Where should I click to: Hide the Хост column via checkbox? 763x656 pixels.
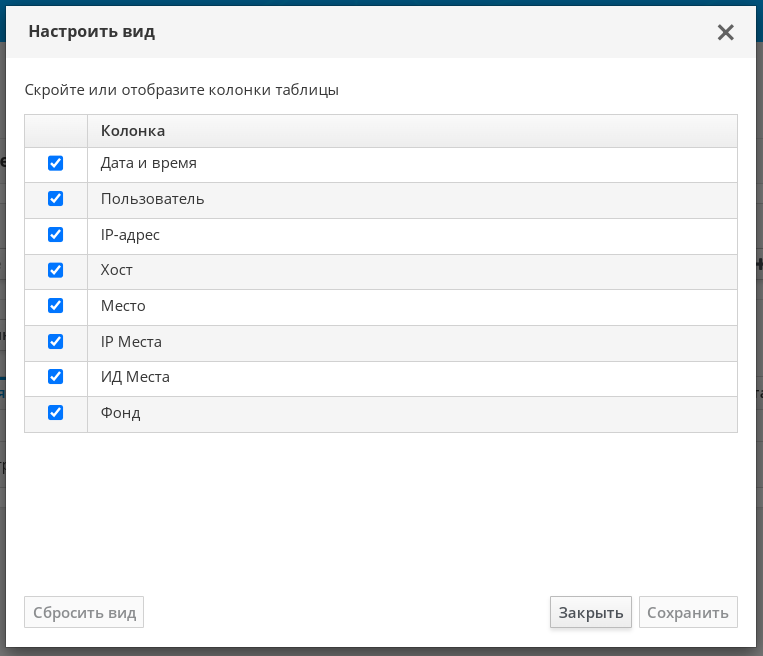[x=56, y=270]
